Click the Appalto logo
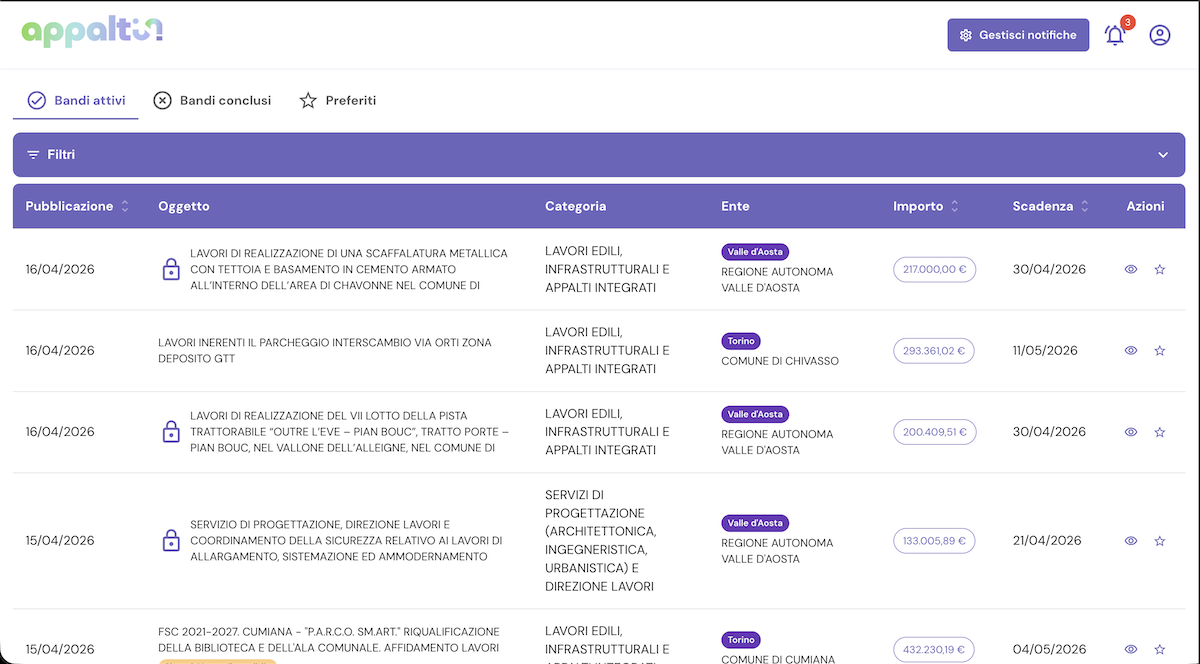Image resolution: width=1200 pixels, height=664 pixels. [x=92, y=33]
